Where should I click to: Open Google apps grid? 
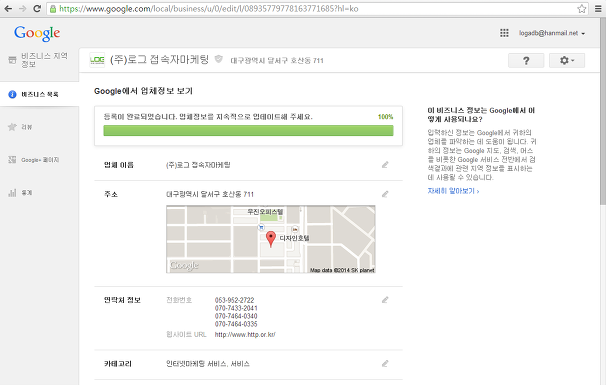[504, 33]
